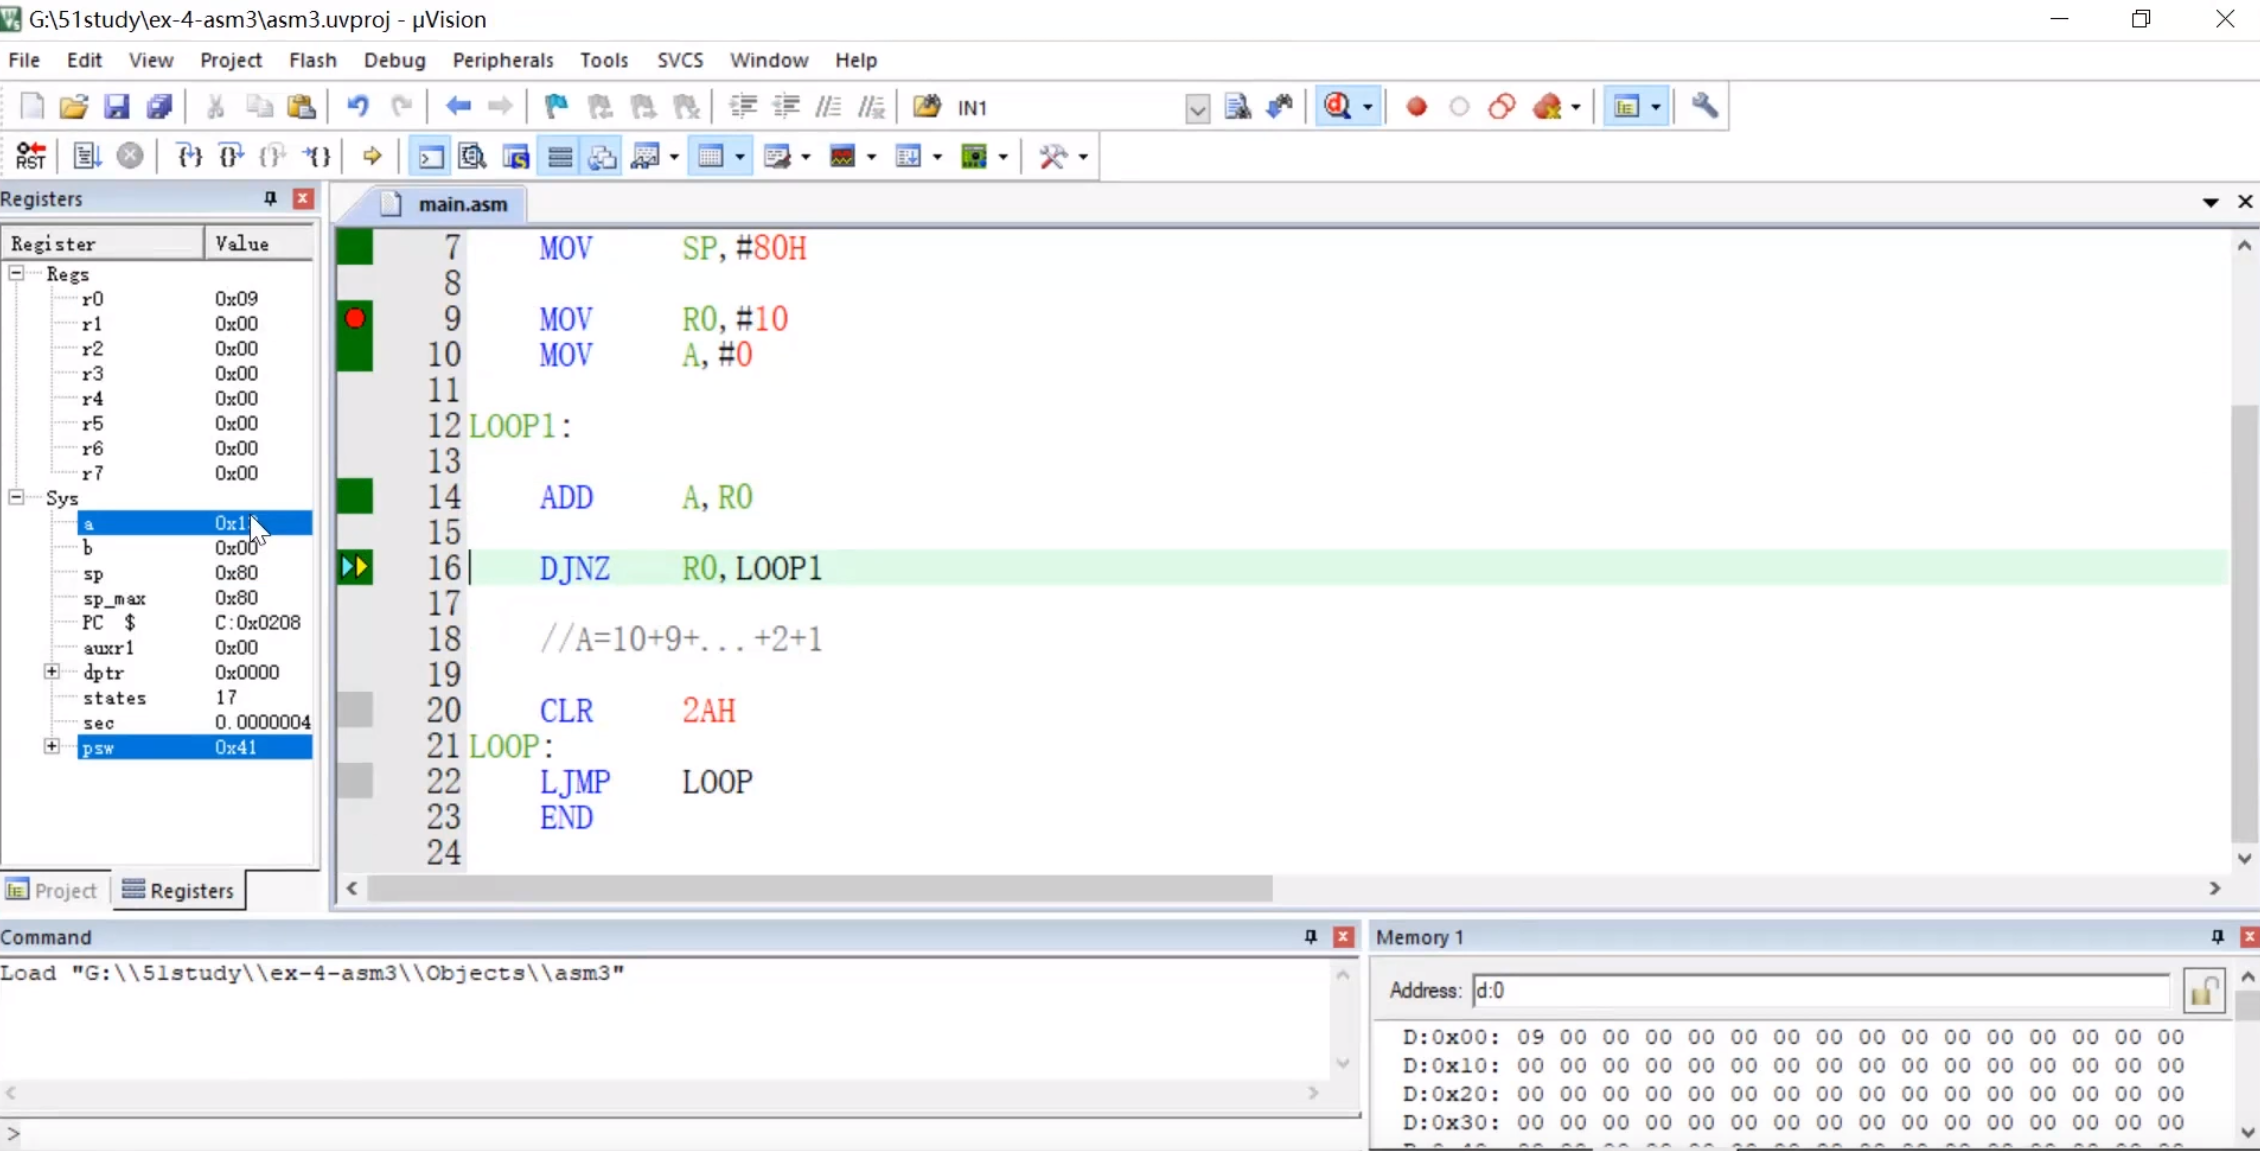Run the program with the Run icon
Viewport: 2260px width, 1151px height.
pos(87,156)
